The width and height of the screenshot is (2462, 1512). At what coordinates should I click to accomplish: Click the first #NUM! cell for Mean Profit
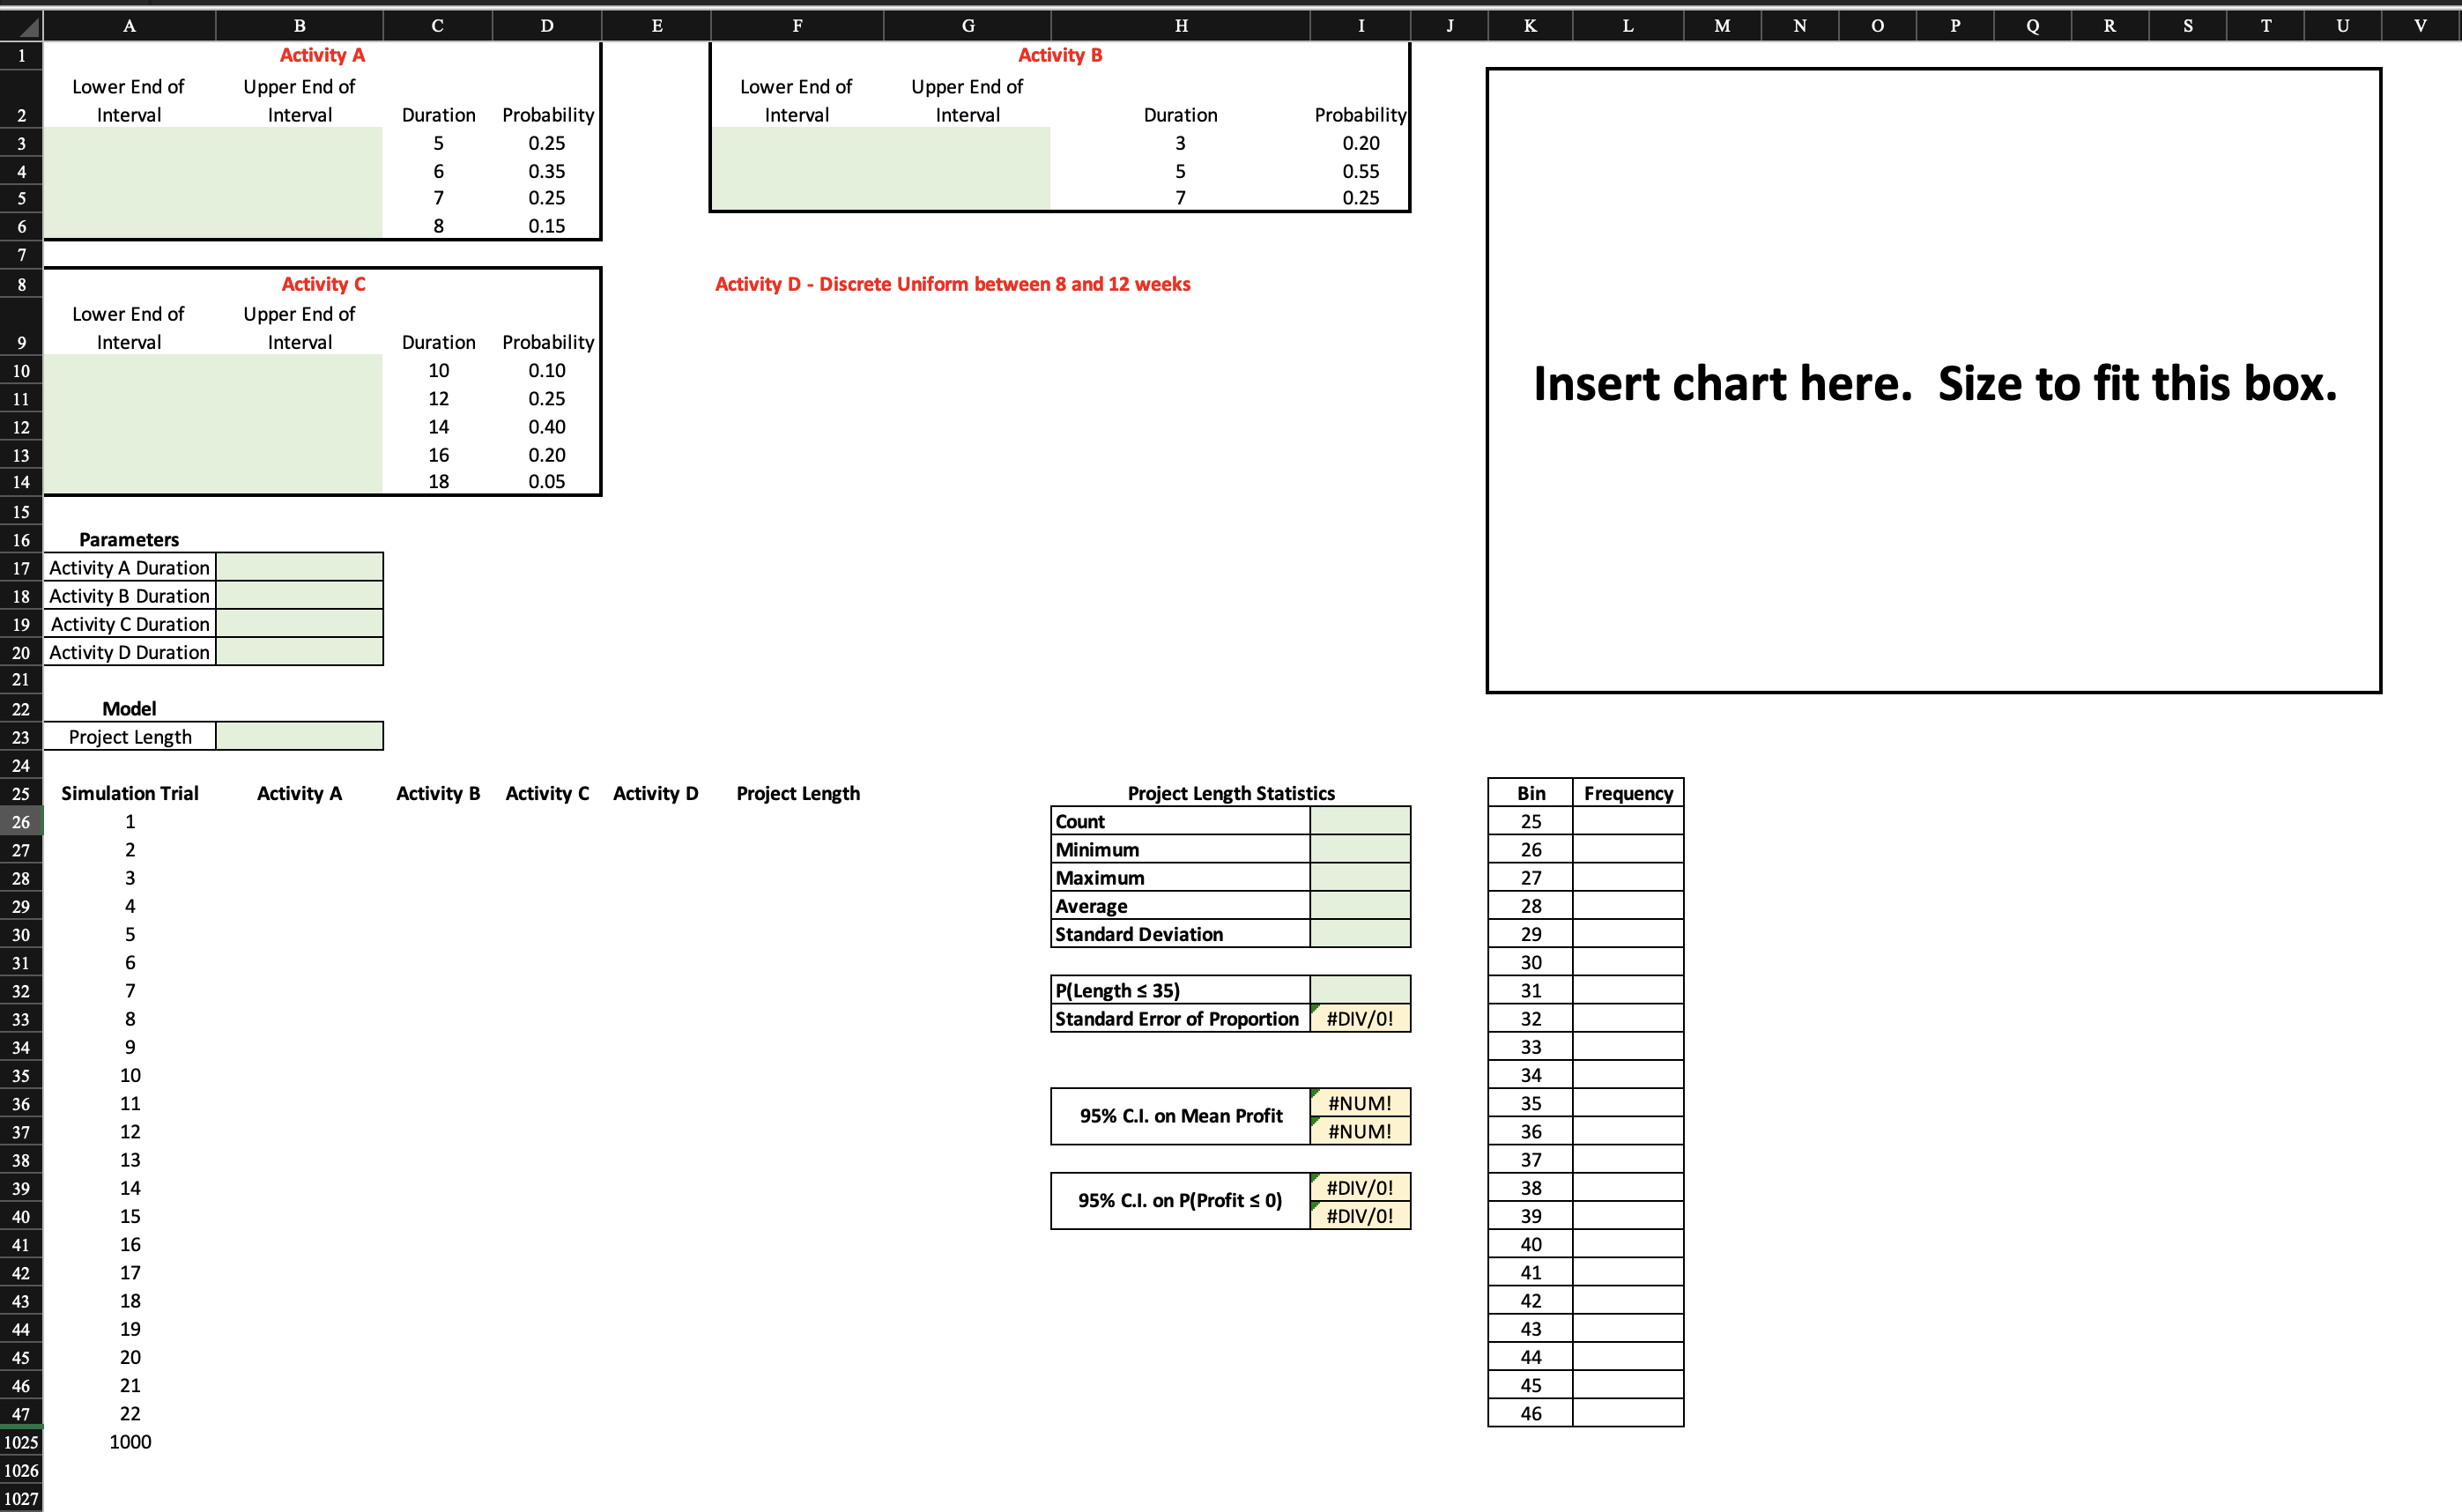click(1360, 1103)
